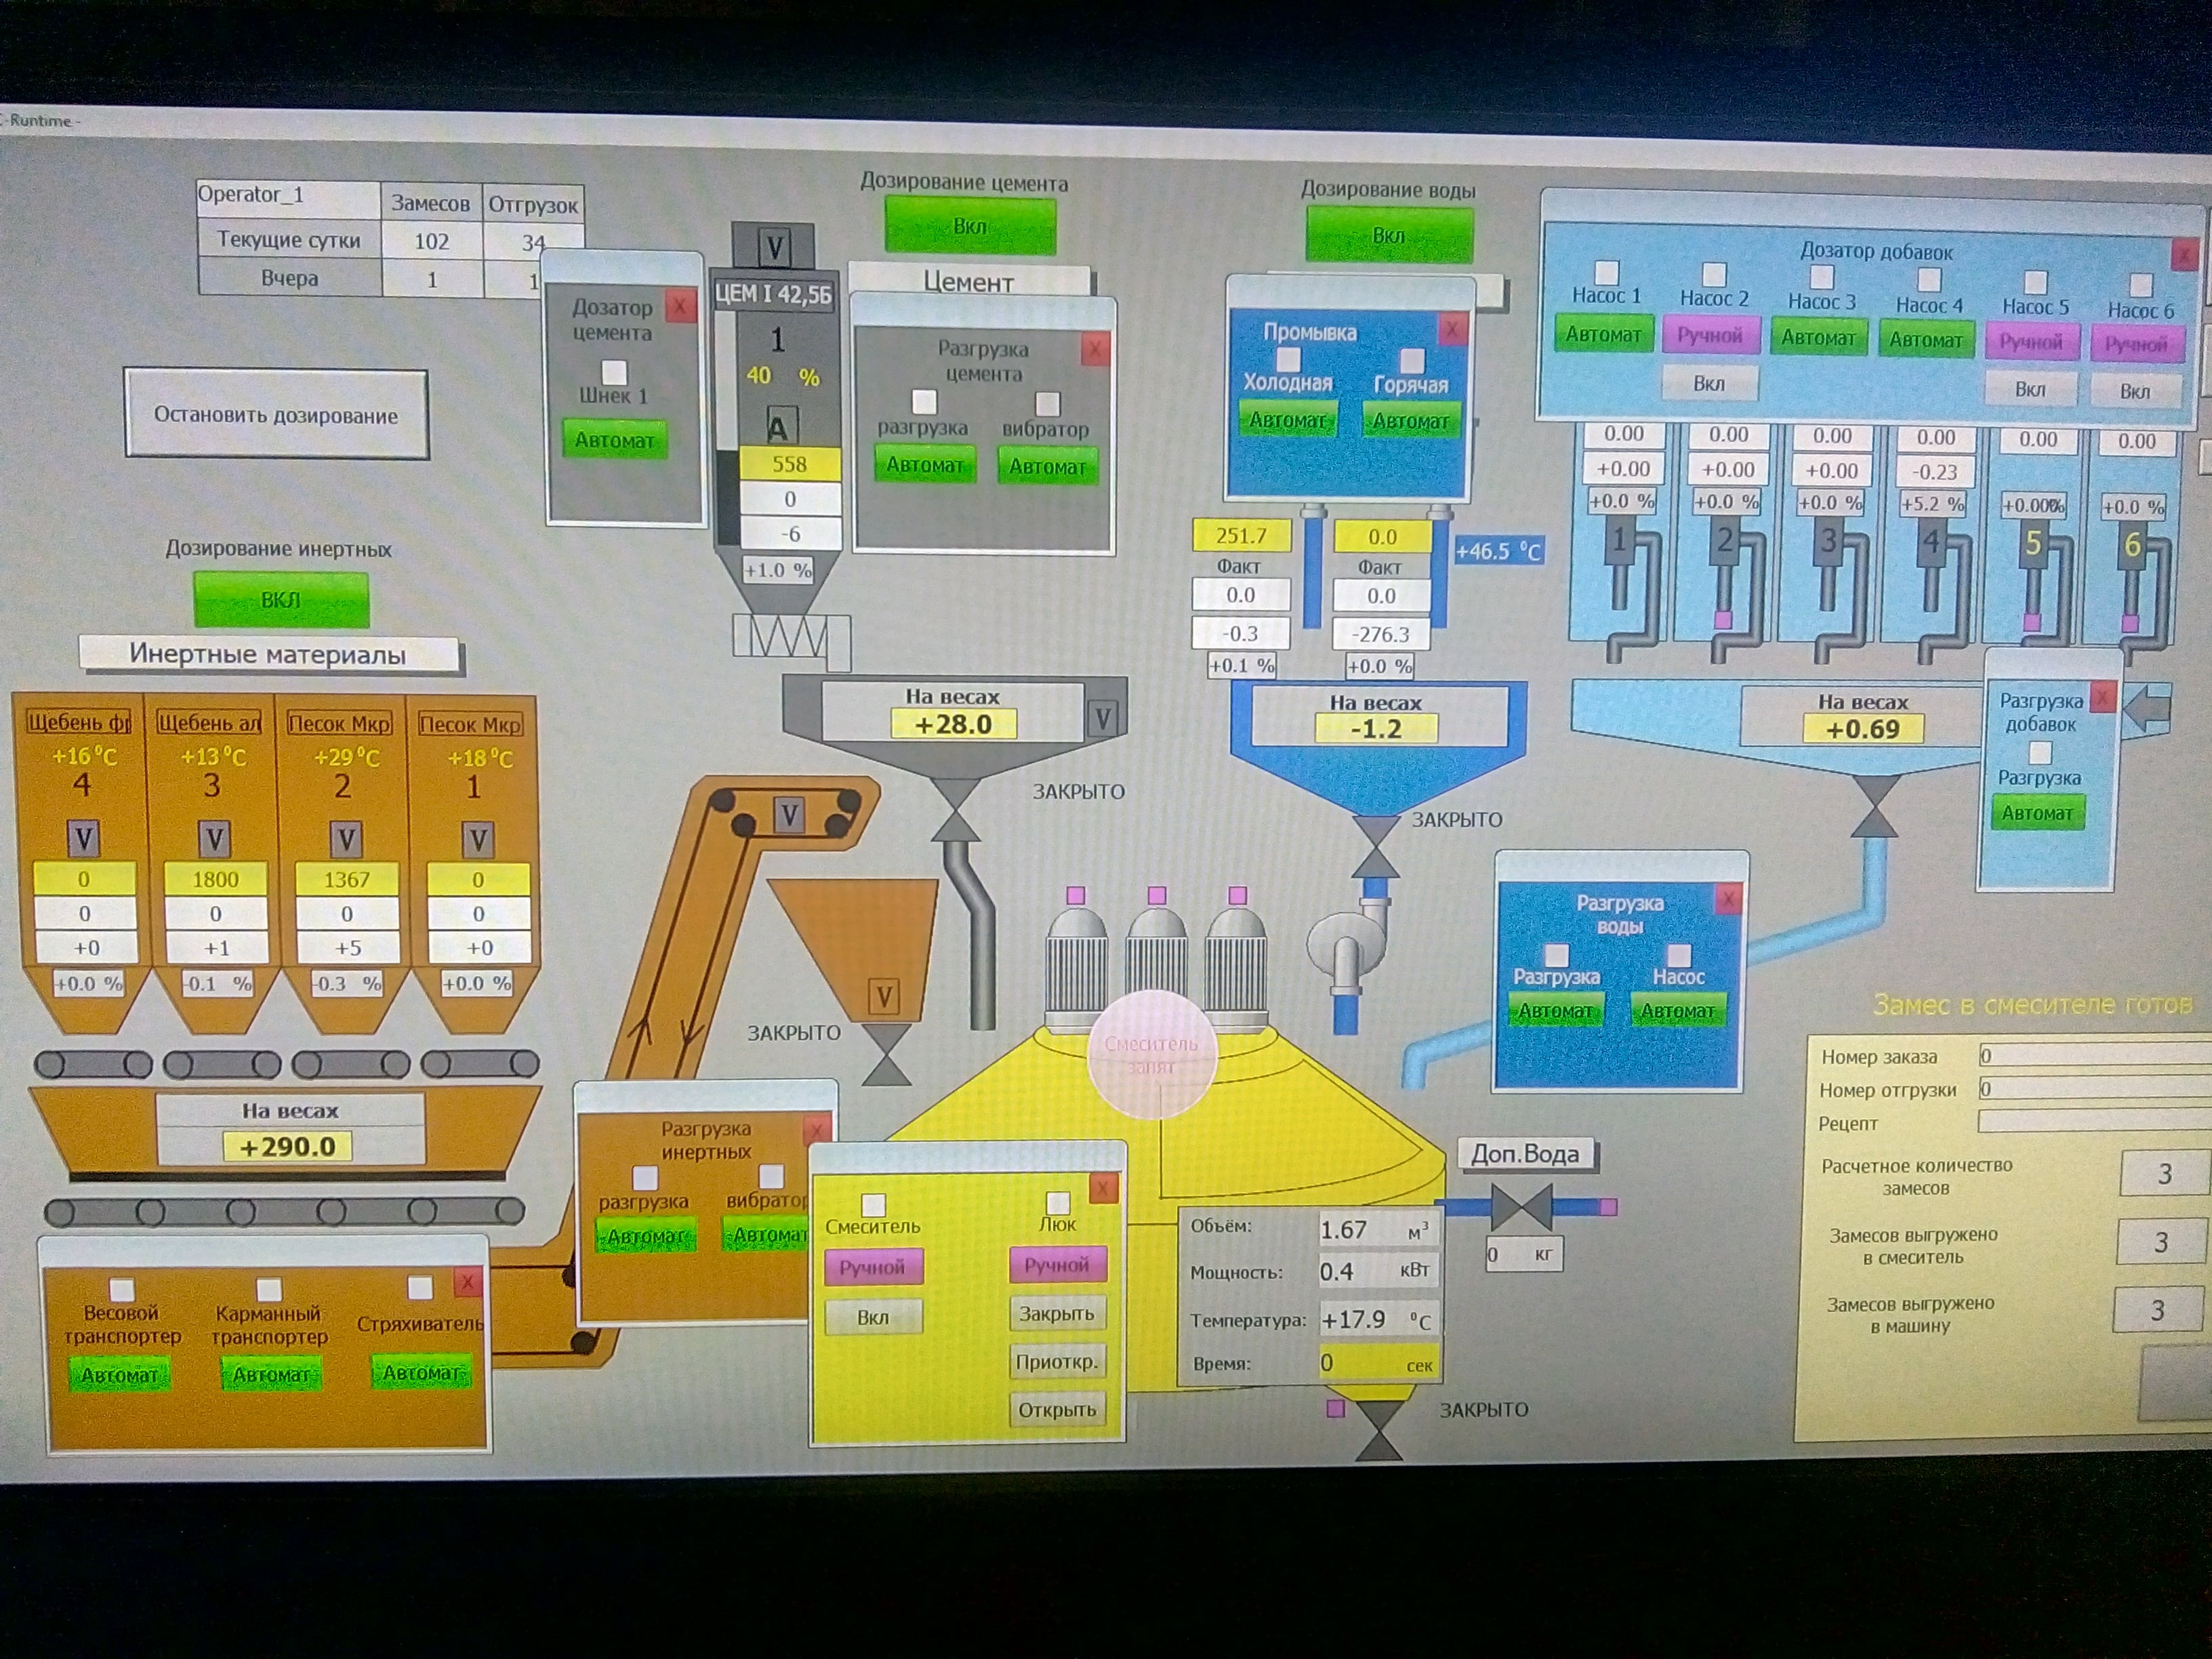
Task: Click the 'Доп.Вода' valve symbol
Action: coord(1521,1206)
